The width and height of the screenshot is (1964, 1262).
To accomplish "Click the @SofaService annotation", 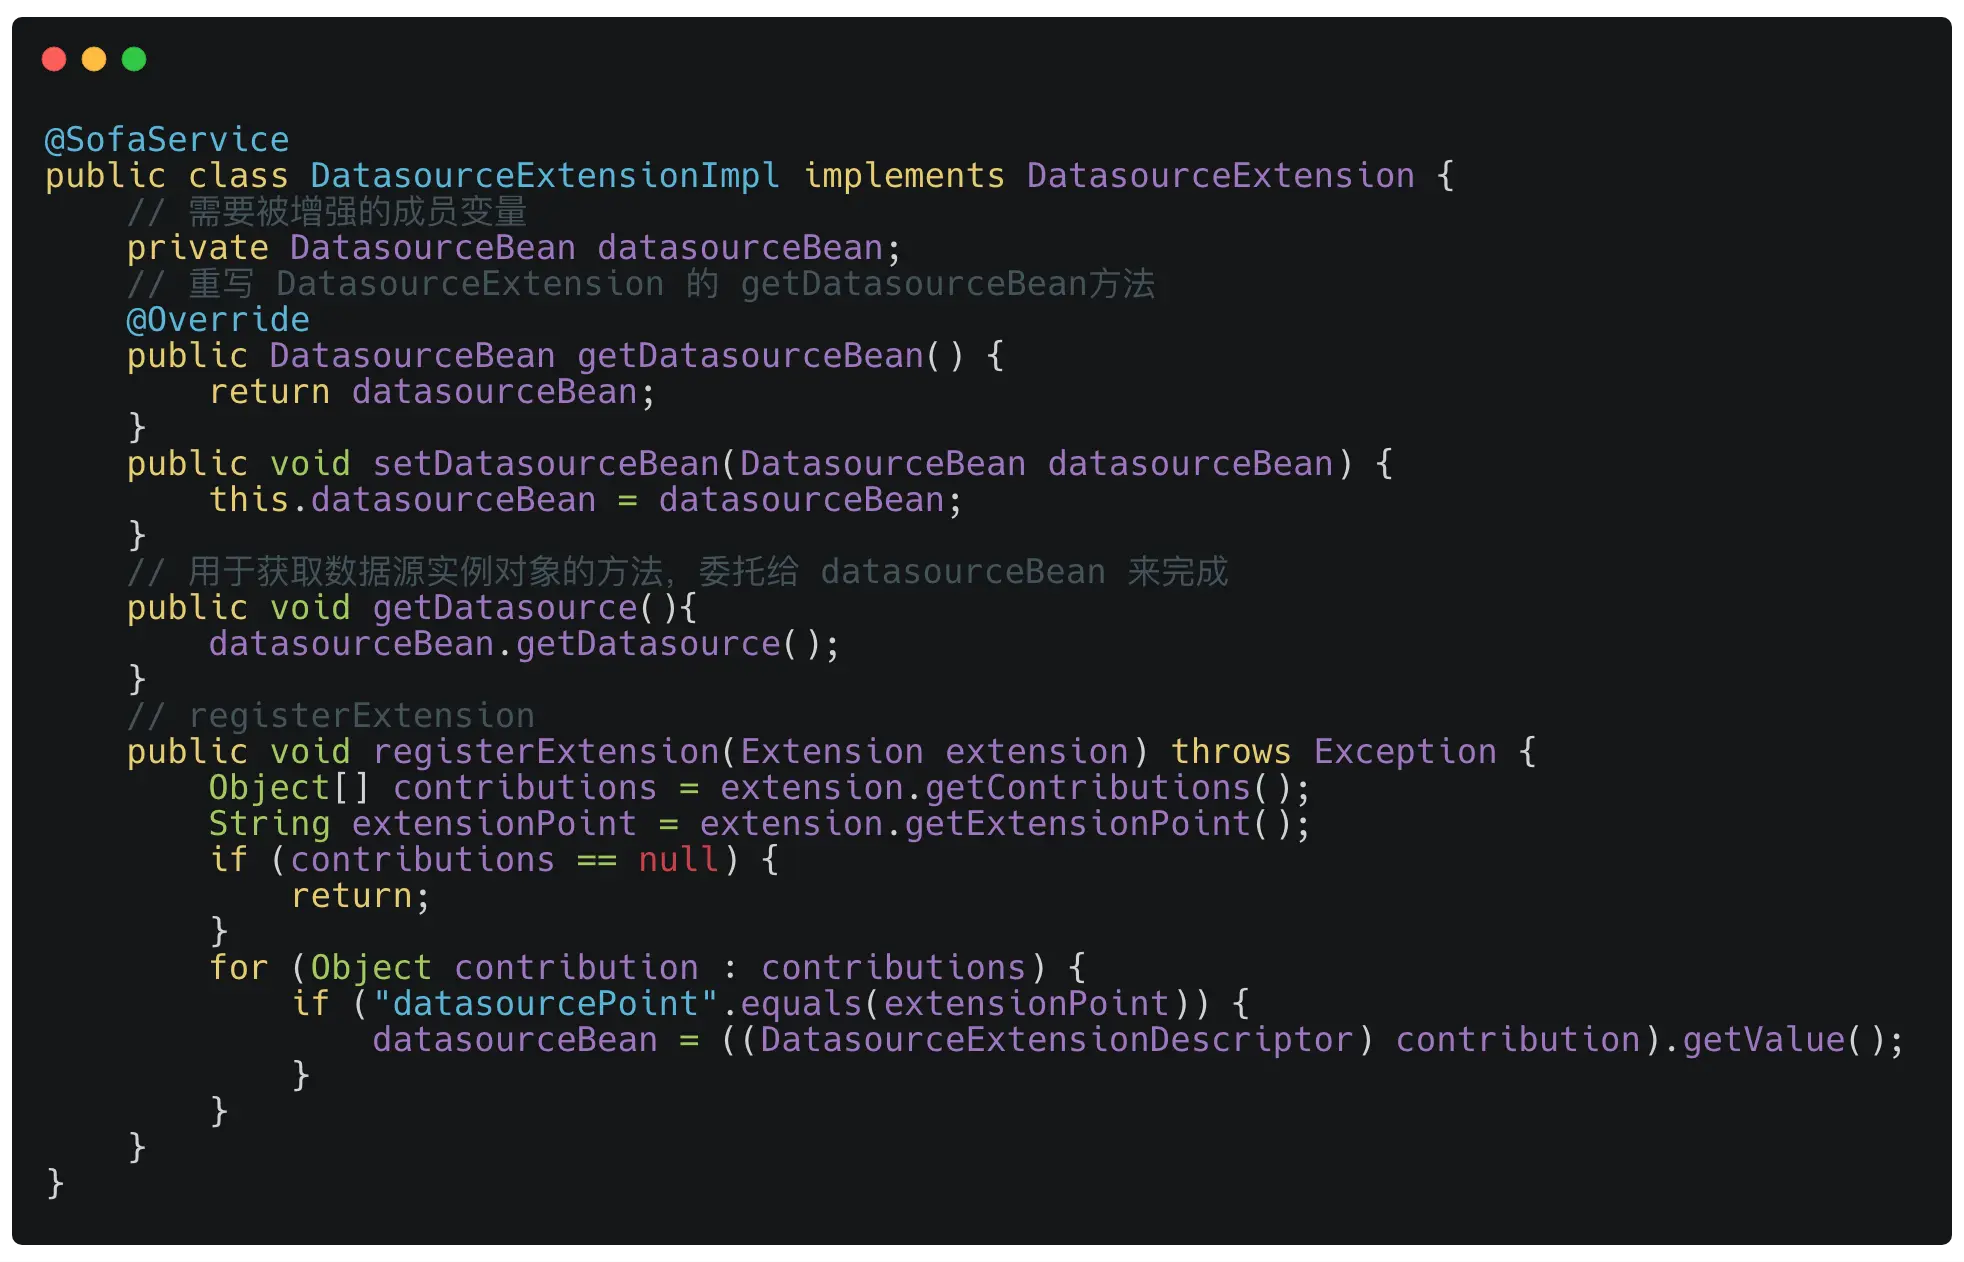I will 167,140.
